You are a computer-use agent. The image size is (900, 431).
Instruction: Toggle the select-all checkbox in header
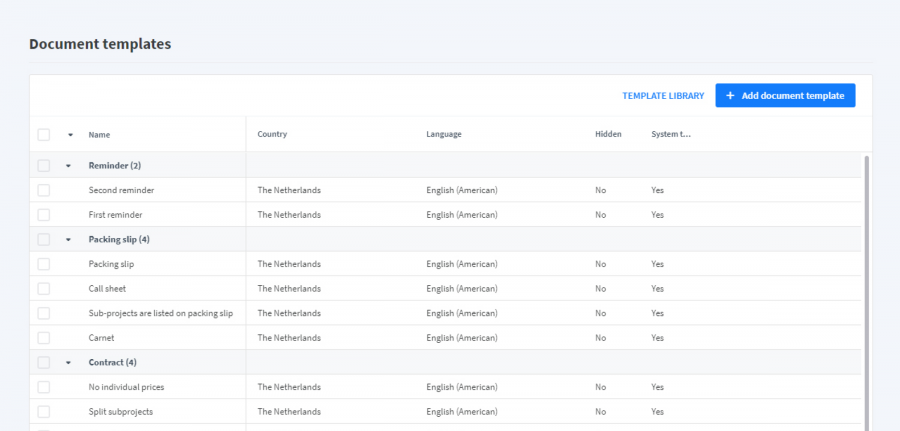coord(43,134)
